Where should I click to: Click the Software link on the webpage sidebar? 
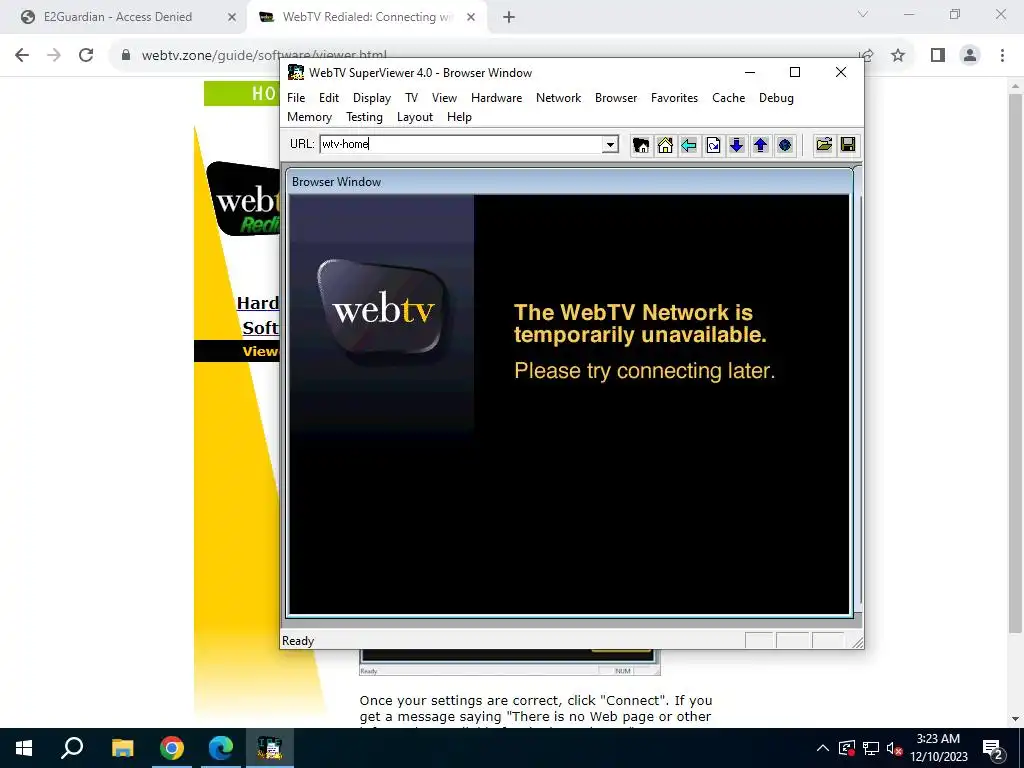(x=260, y=328)
